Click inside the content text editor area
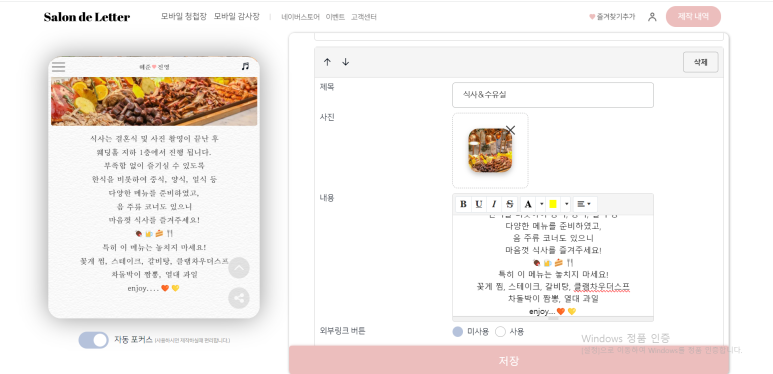 (553, 266)
